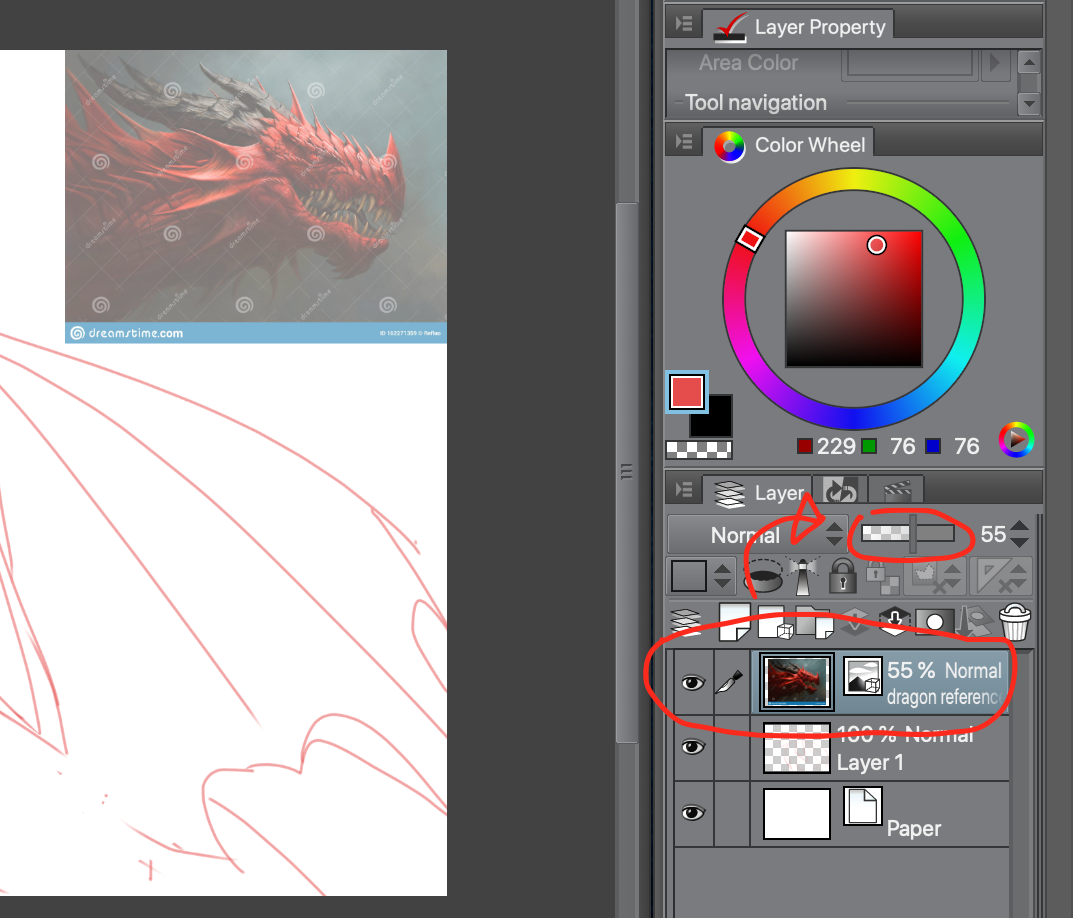Apply mask to layer icon
The height and width of the screenshot is (918, 1073).
point(975,622)
